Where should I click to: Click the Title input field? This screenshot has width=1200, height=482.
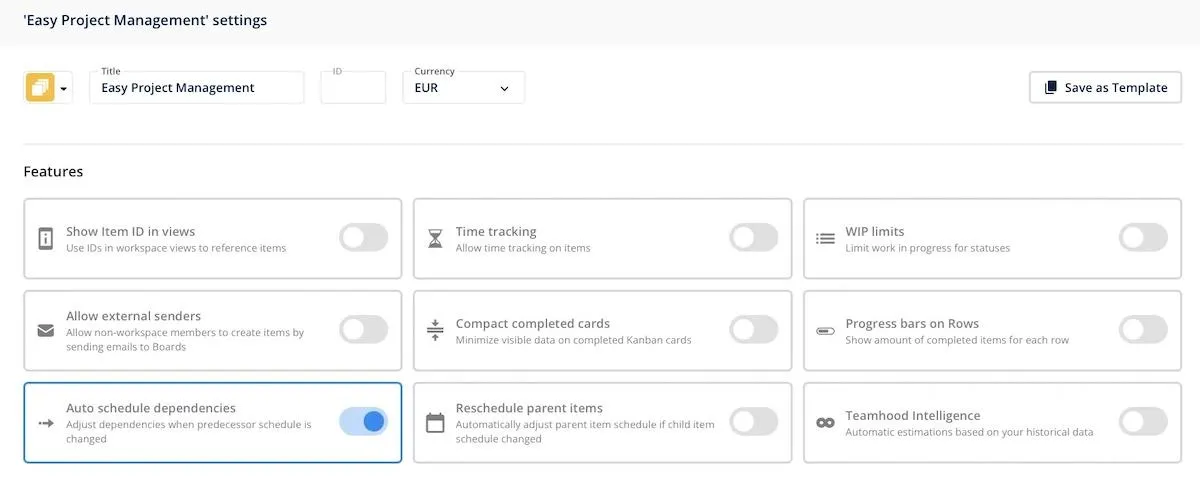[x=196, y=87]
